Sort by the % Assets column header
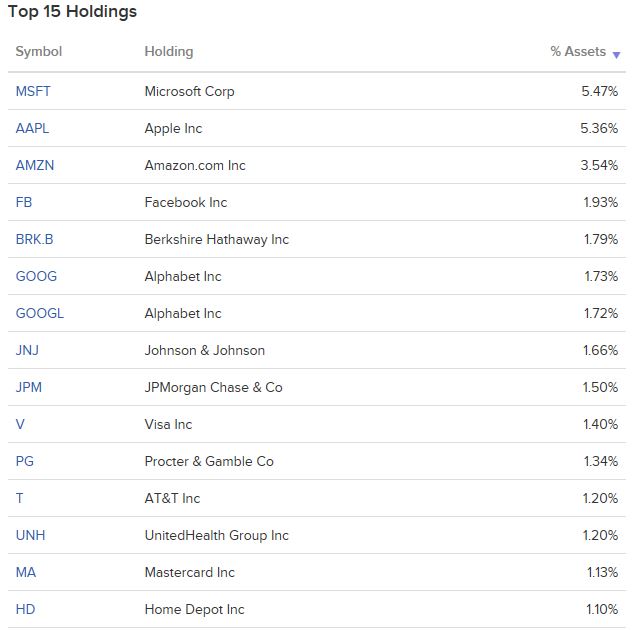This screenshot has height=630, width=632. (578, 52)
